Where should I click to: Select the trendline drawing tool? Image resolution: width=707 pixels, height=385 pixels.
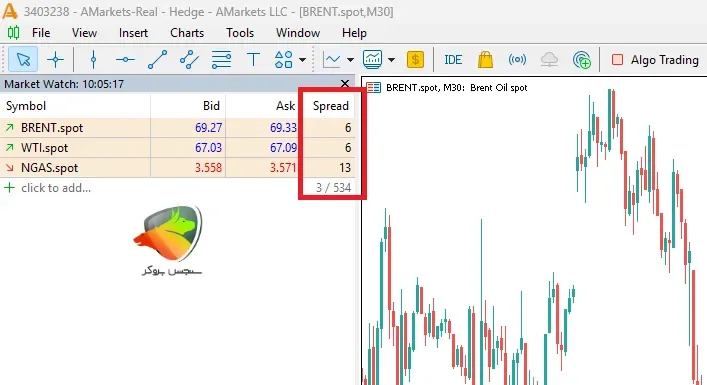pos(157,60)
